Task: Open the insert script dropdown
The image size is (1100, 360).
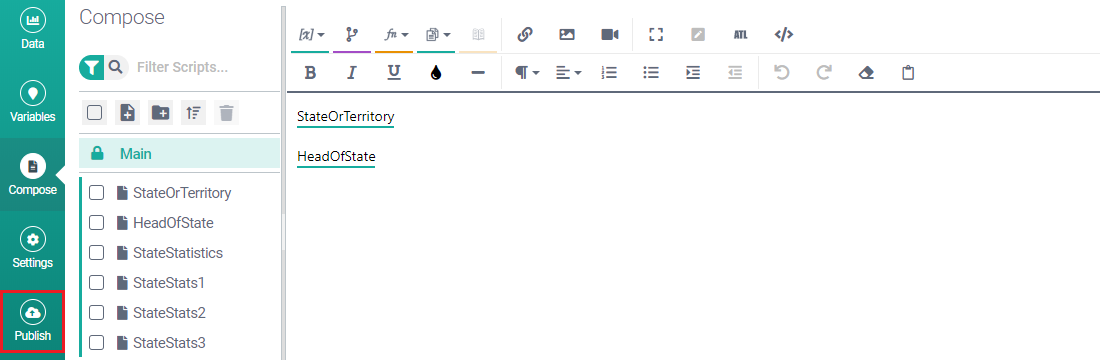Action: [x=436, y=34]
